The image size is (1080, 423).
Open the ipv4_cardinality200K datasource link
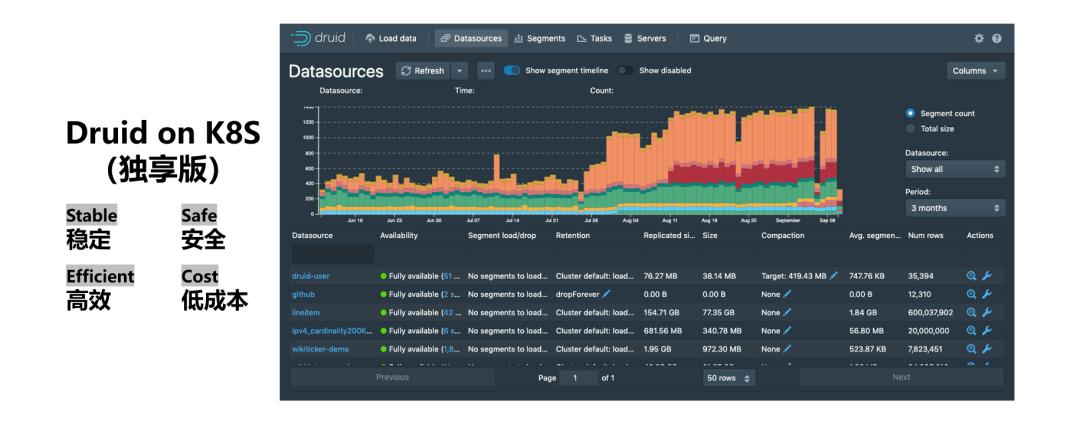click(333, 331)
